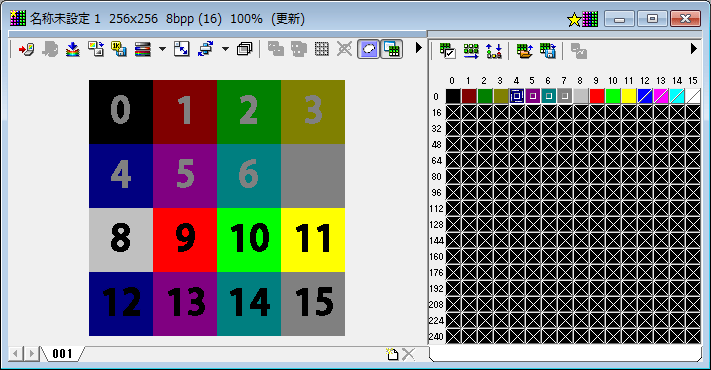Screen dimensions: 711x370
Task: Select gray palette swatch index 7
Action: pyautogui.click(x=565, y=96)
